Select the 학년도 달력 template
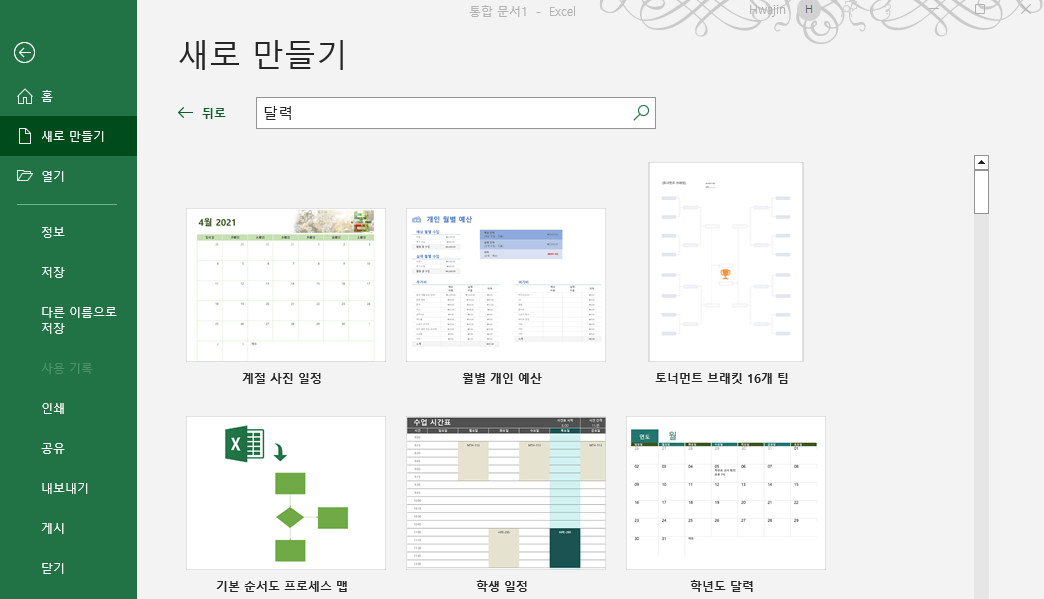The height and width of the screenshot is (599, 1044). [725, 493]
